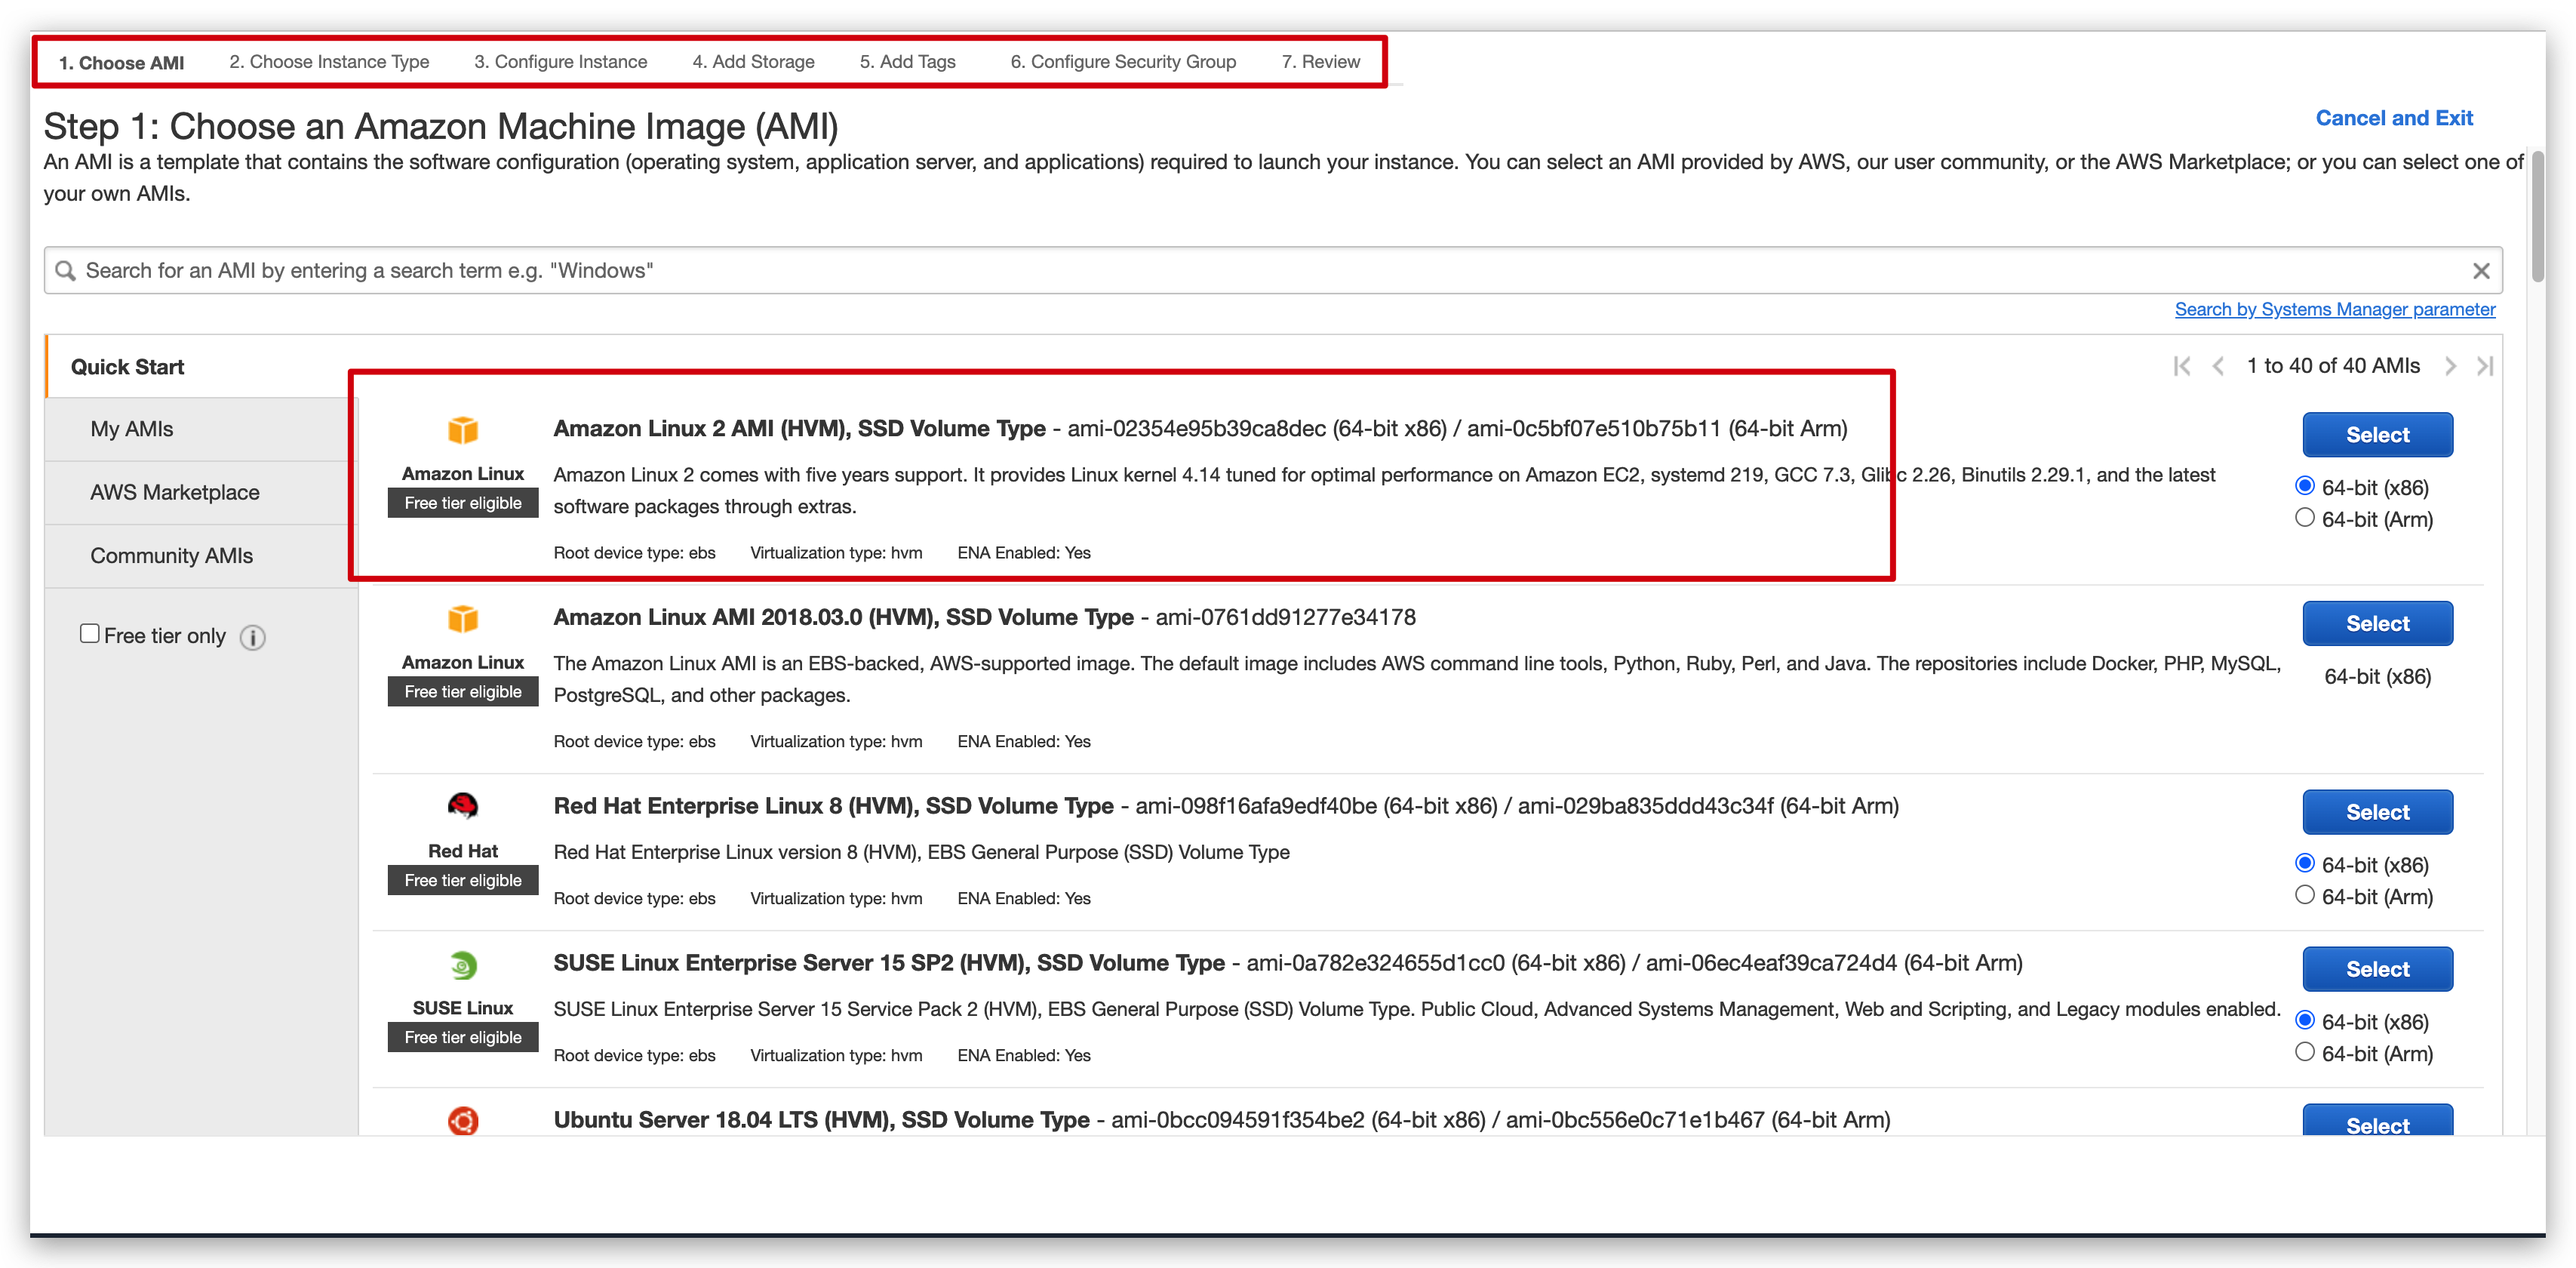Click Free tier eligible badge under SUSE Linux
Viewport: 2576px width, 1268px height.
463,1038
